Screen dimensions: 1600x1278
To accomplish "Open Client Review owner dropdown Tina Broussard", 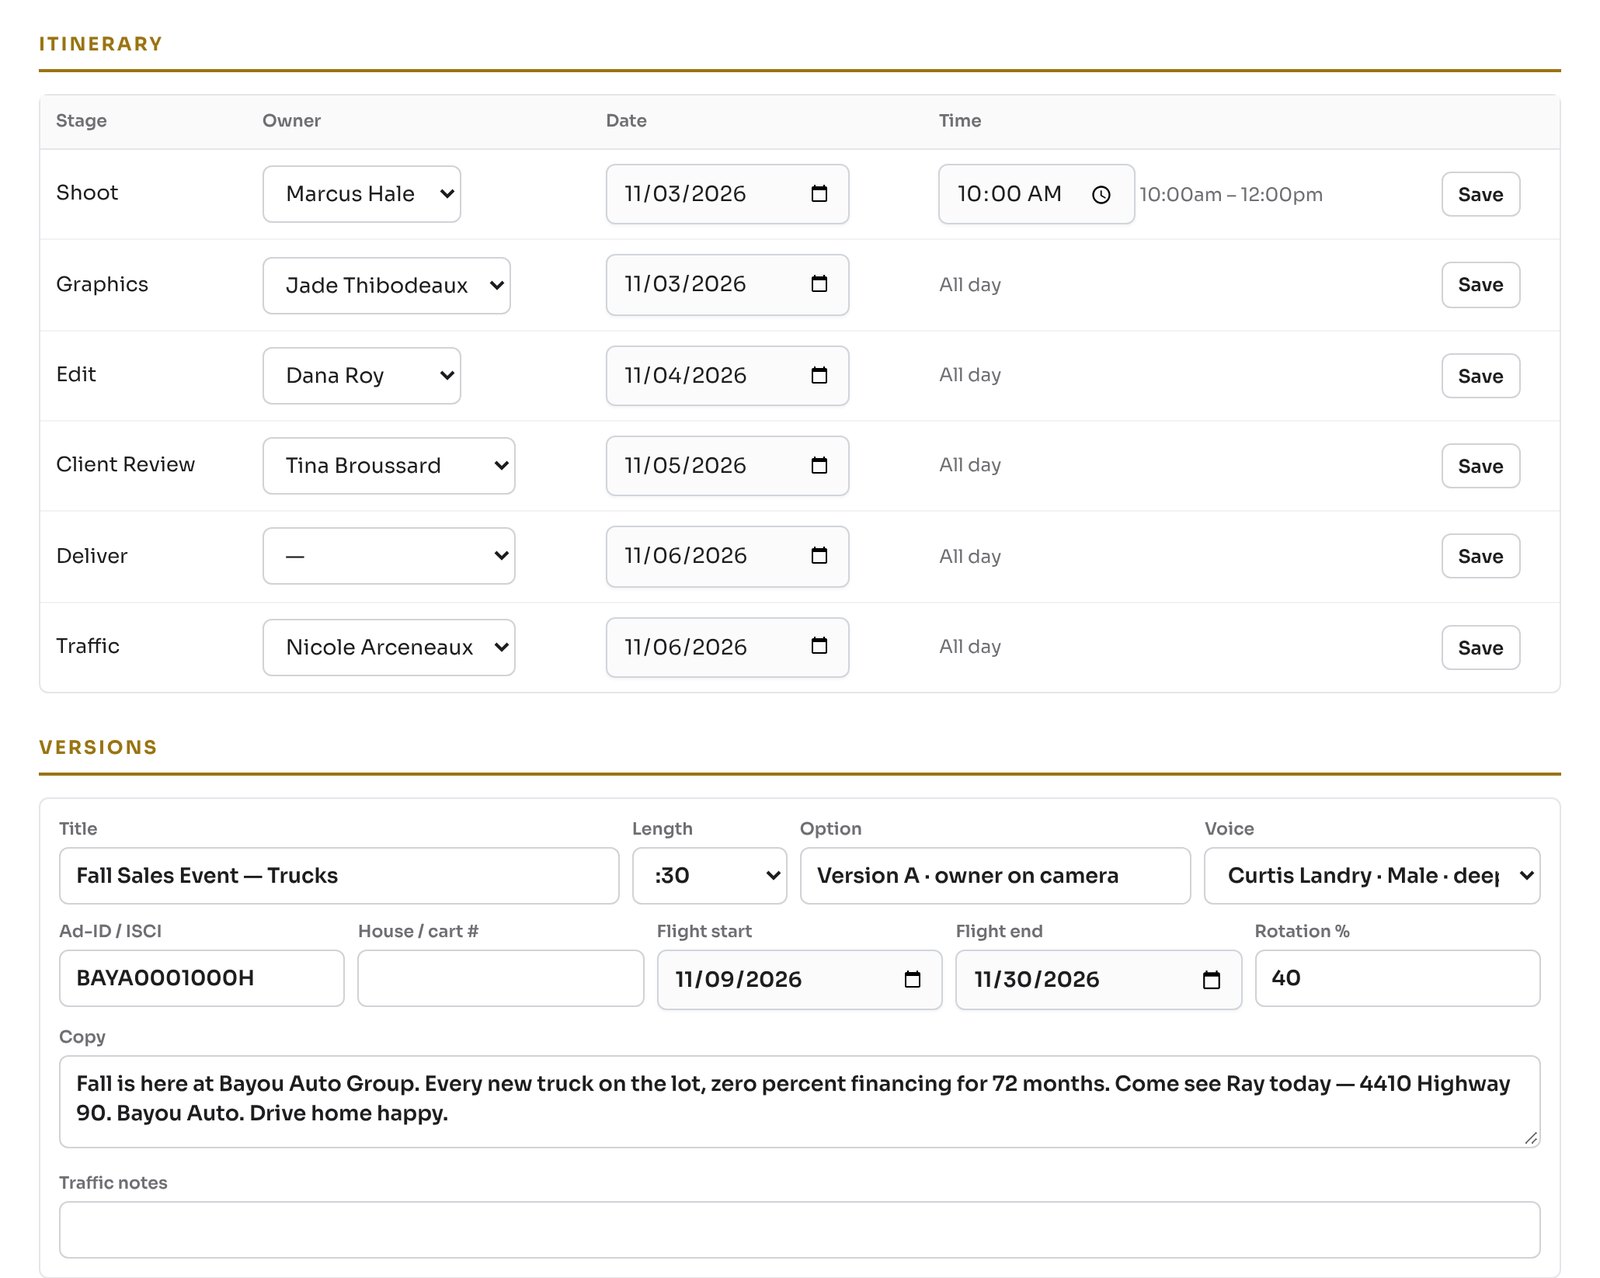I will point(389,466).
